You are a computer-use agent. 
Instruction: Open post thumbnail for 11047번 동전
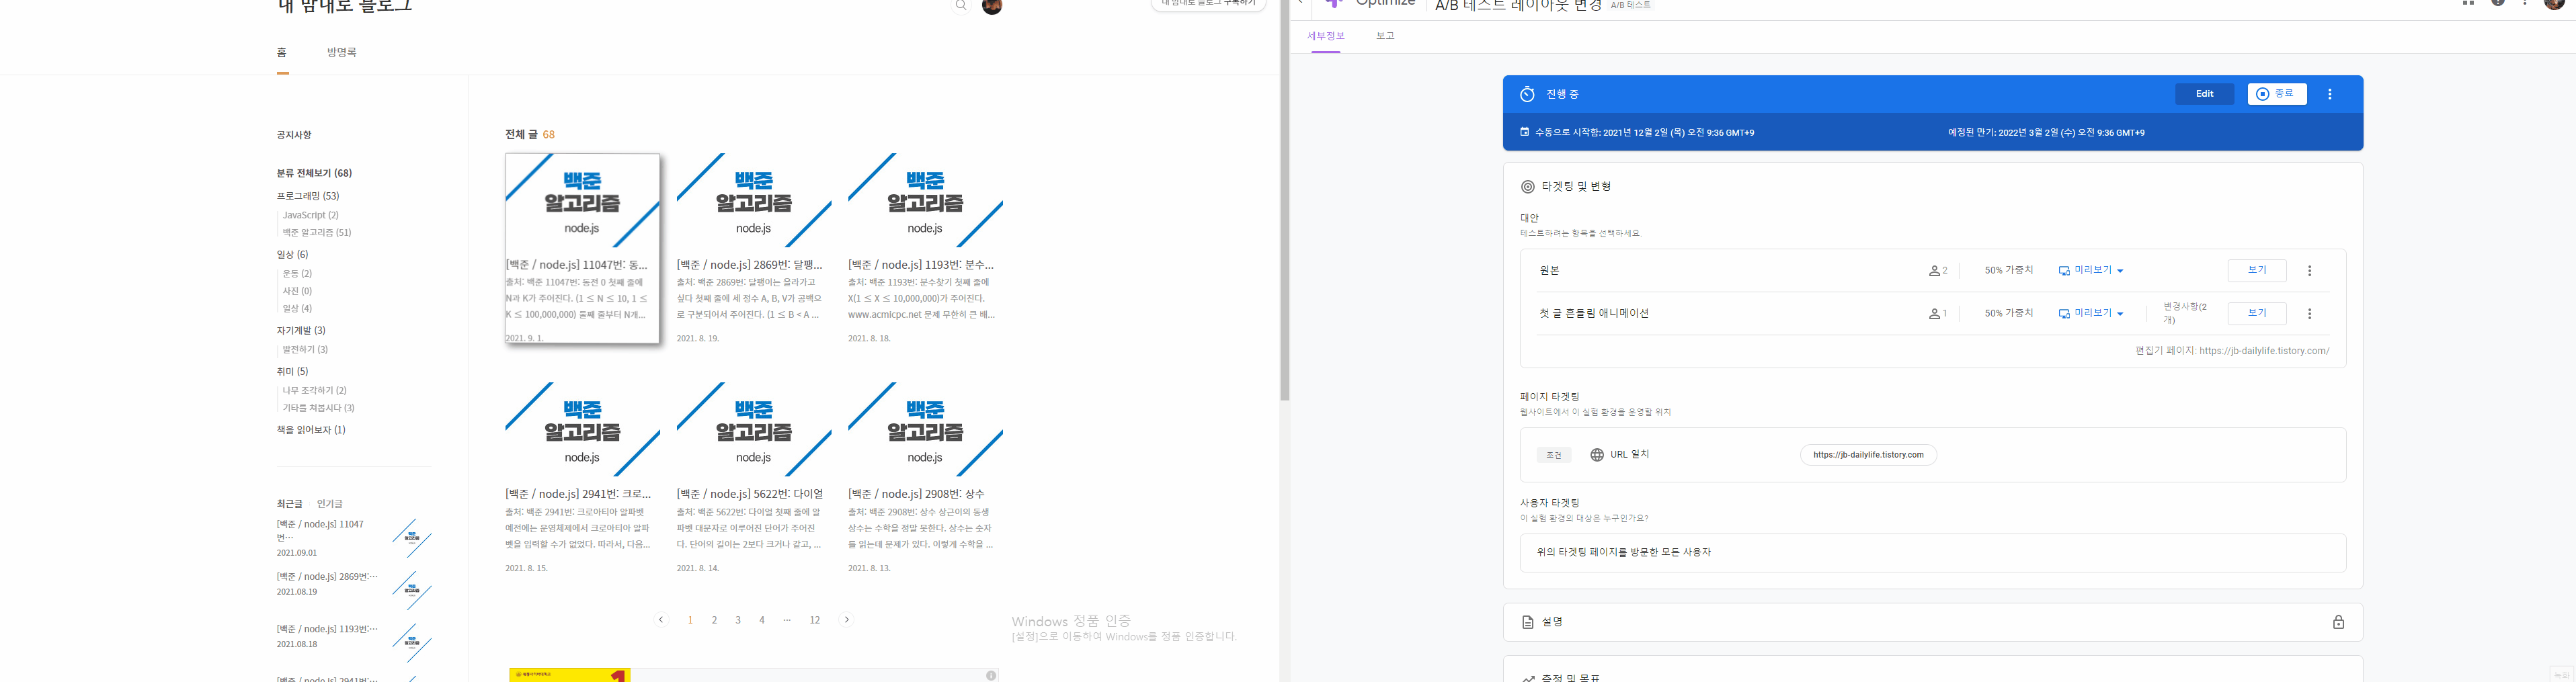click(x=582, y=200)
